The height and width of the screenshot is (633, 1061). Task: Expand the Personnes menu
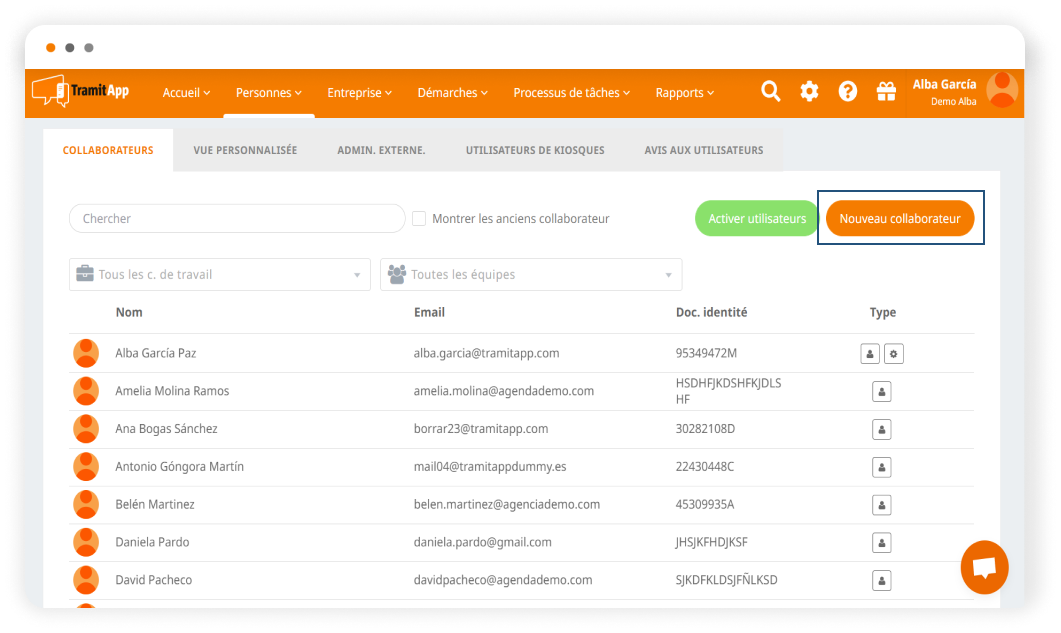click(268, 93)
